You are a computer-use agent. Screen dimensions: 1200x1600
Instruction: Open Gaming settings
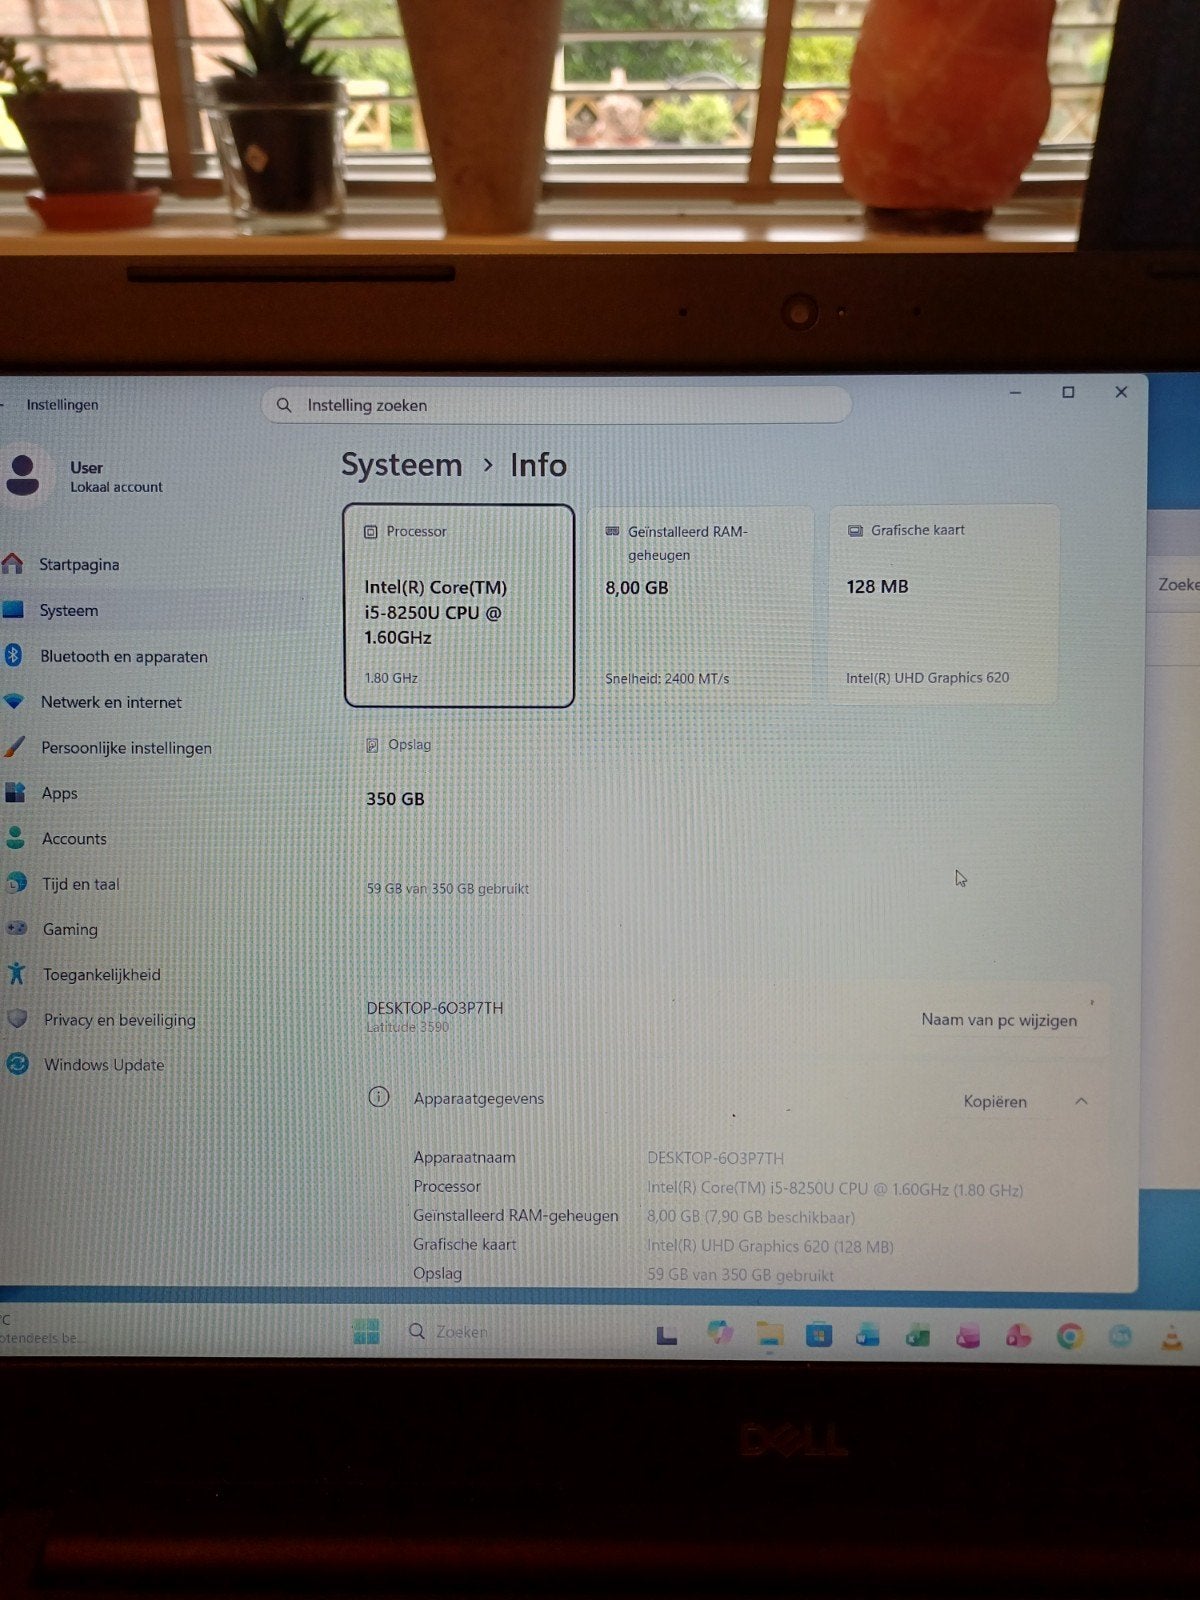[70, 929]
